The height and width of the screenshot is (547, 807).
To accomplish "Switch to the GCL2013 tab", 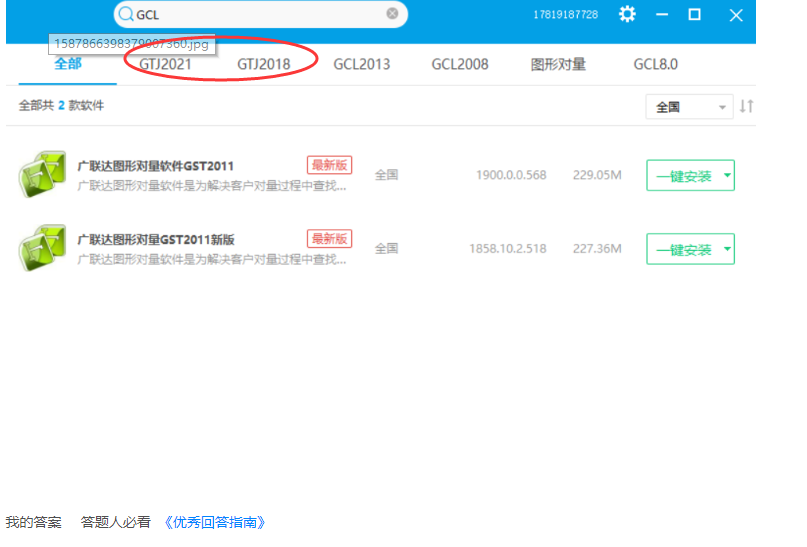I will tap(362, 64).
